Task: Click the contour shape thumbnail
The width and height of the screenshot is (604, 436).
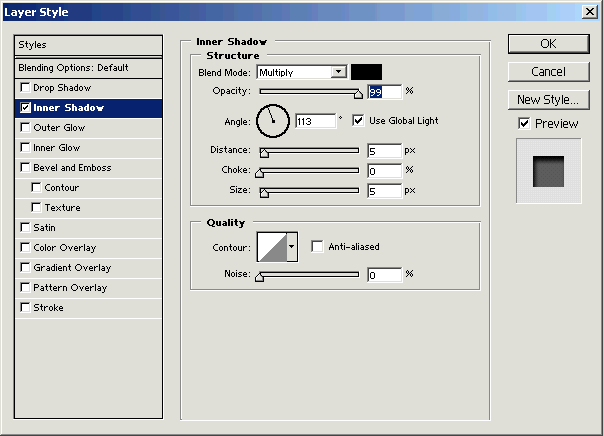Action: [x=272, y=247]
